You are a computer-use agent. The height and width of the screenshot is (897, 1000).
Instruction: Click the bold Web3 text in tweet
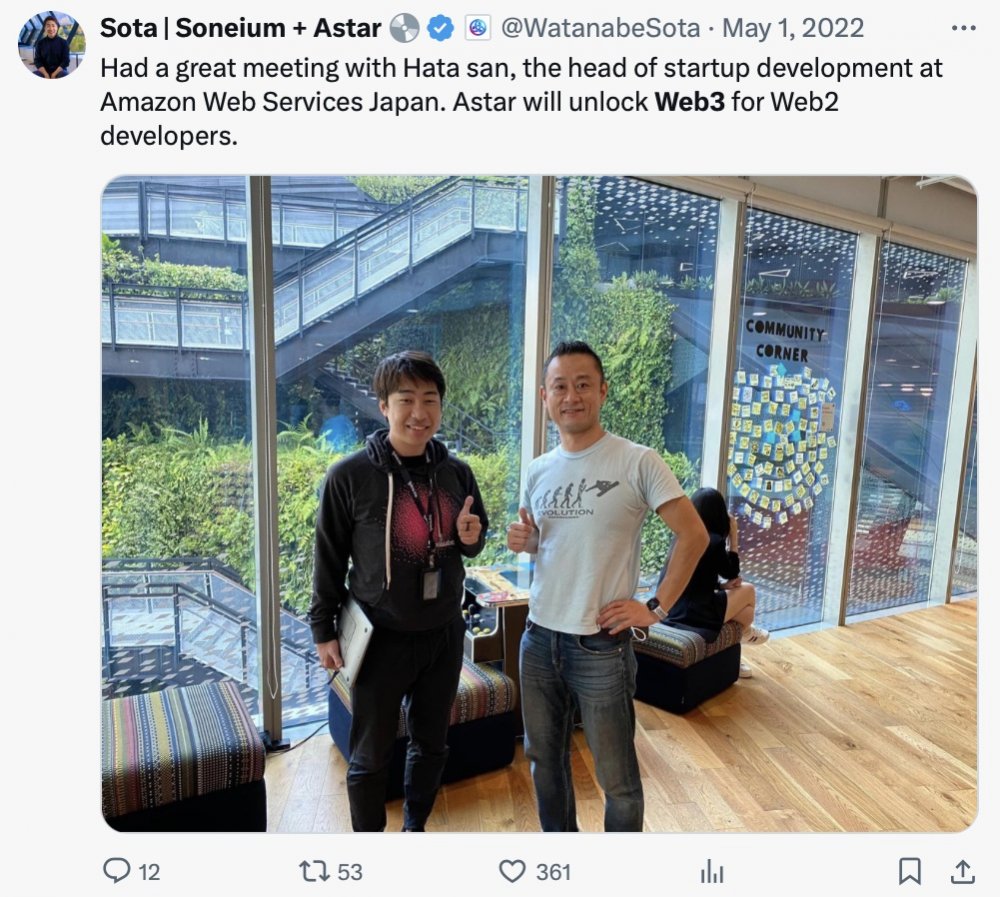[689, 101]
